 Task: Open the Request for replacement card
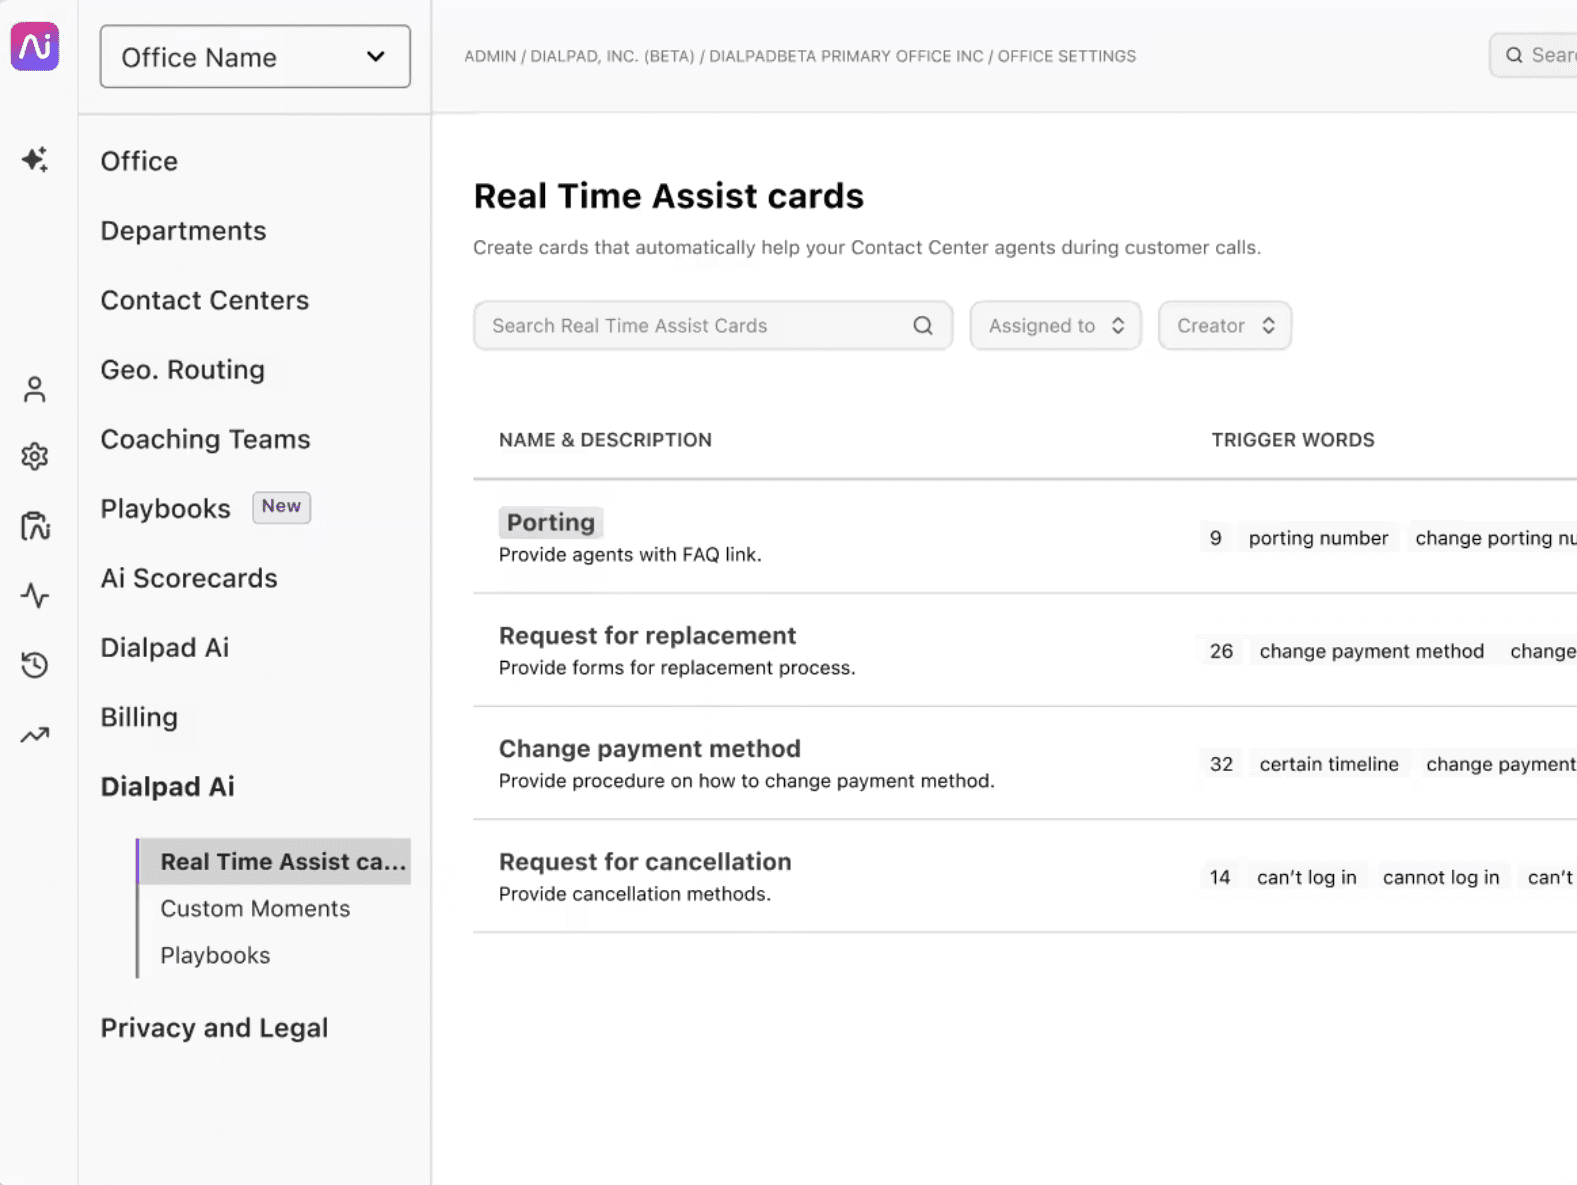pyautogui.click(x=647, y=635)
